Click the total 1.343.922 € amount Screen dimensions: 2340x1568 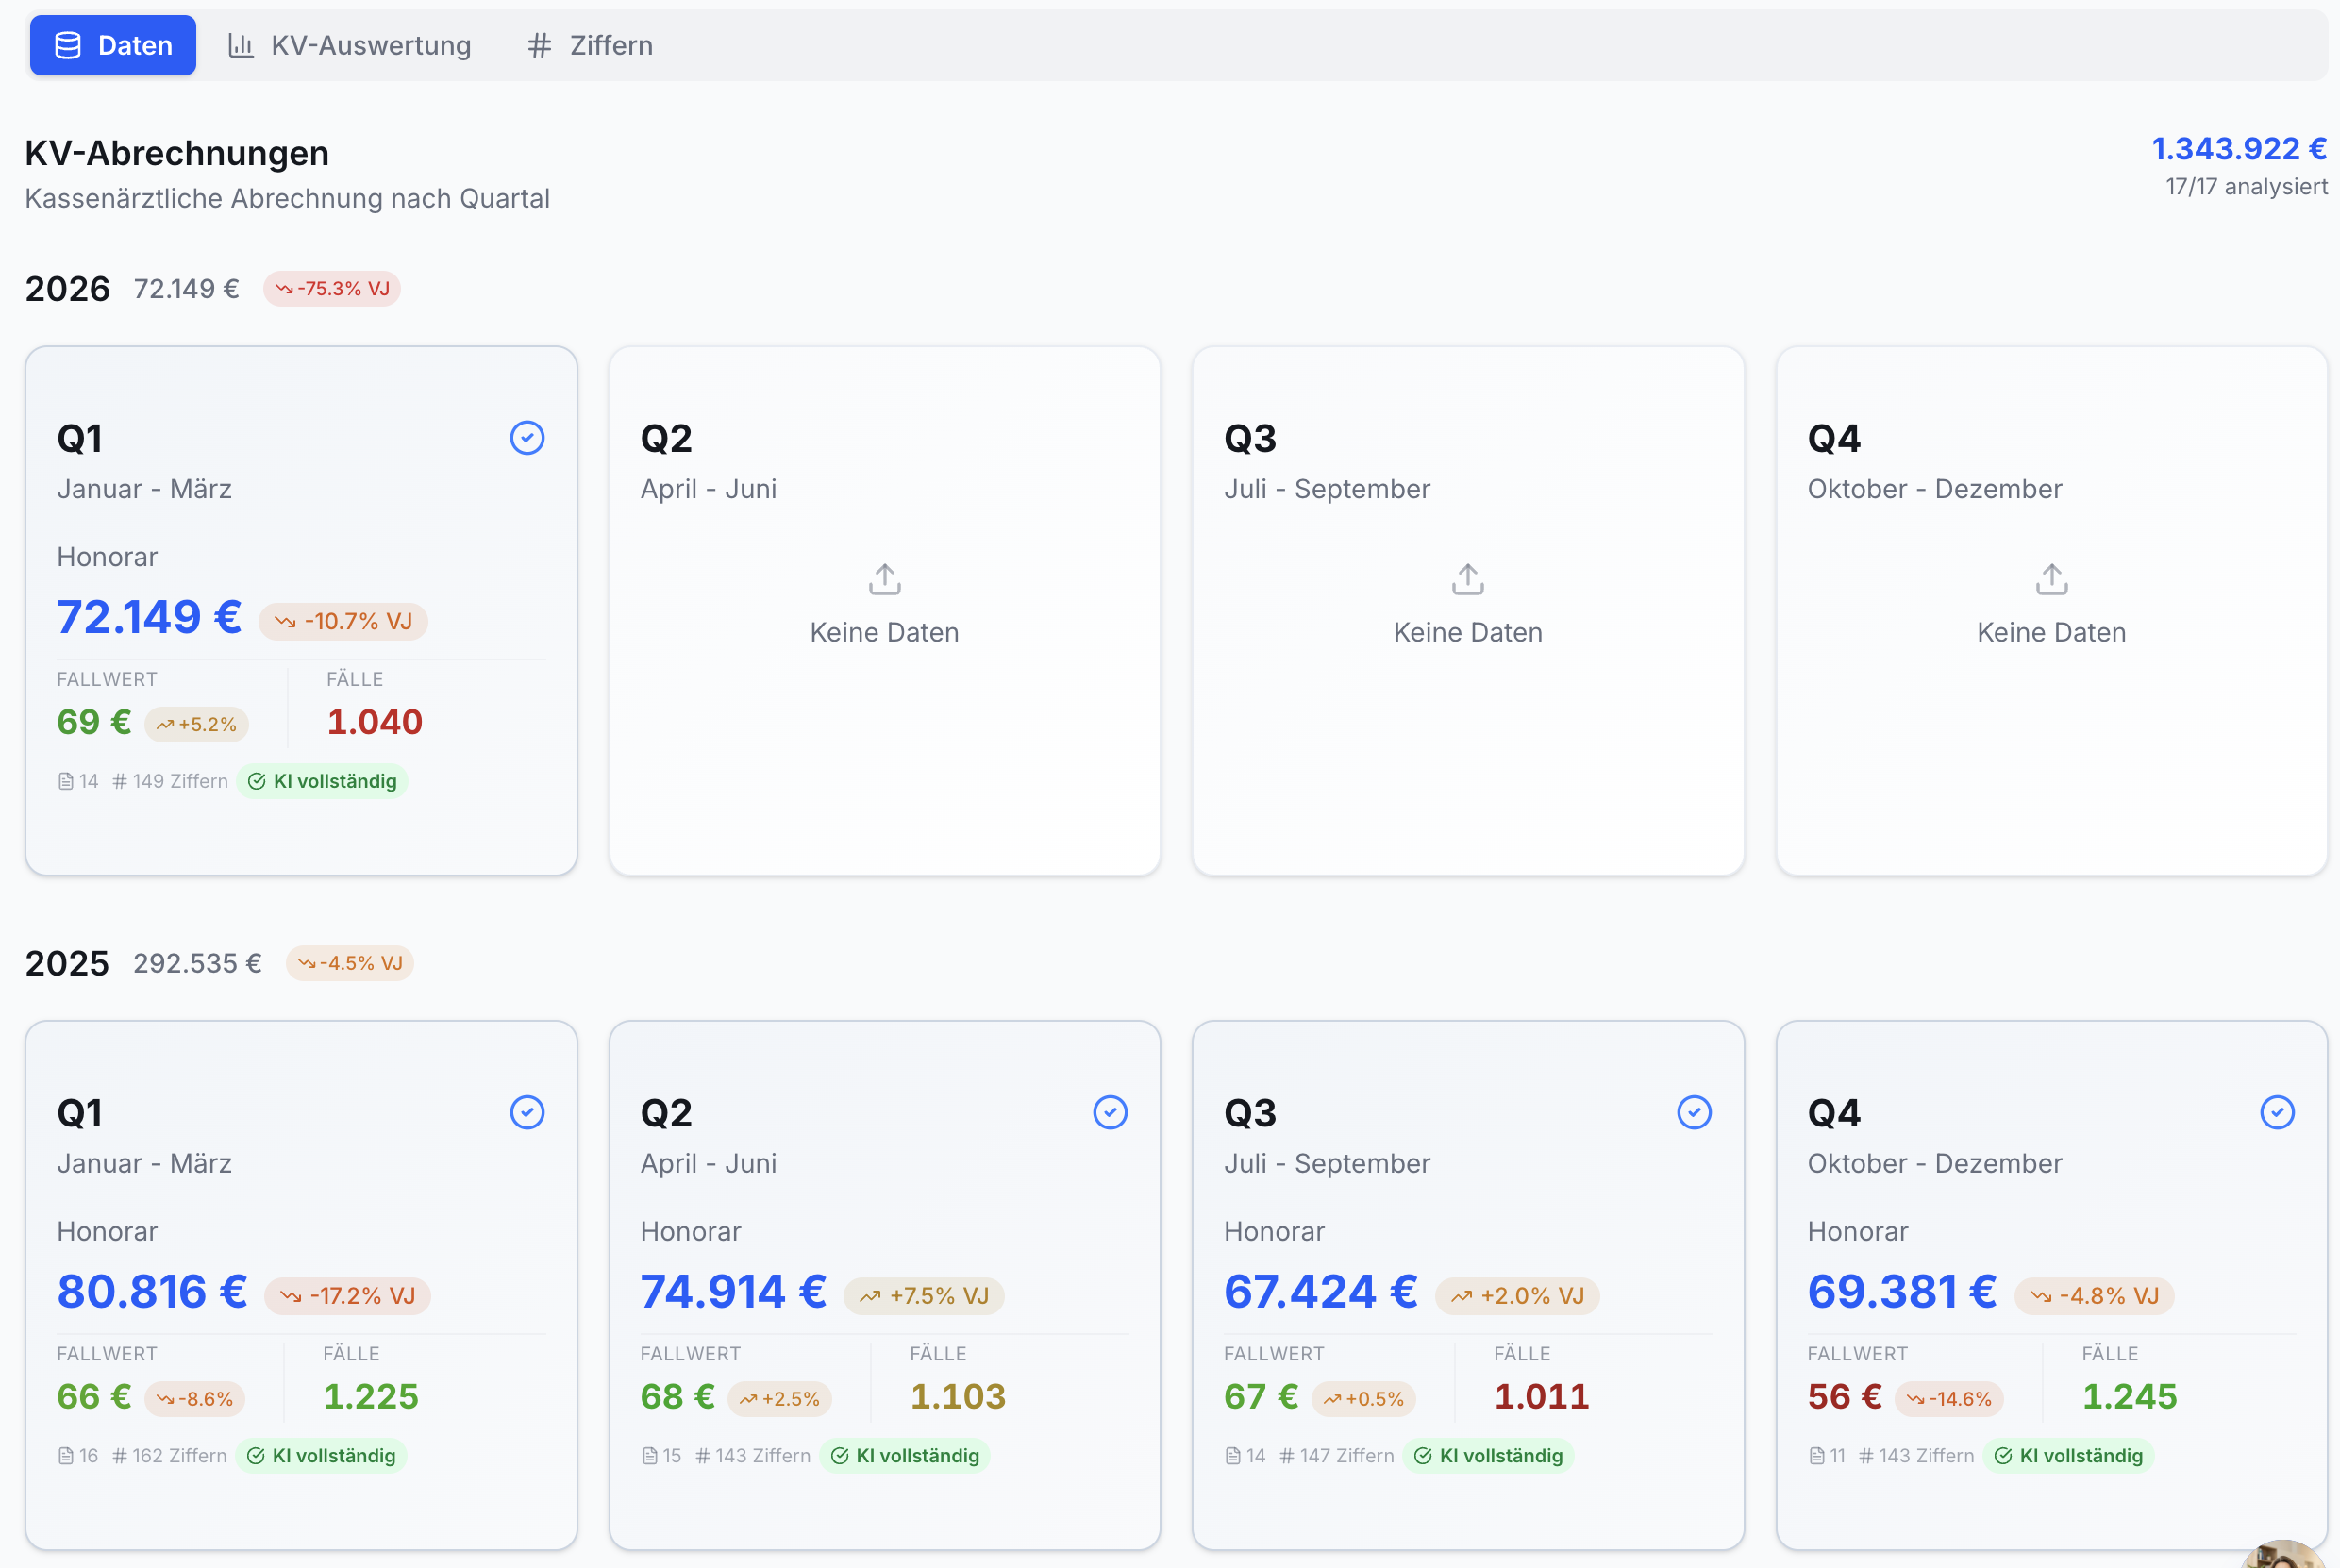[2240, 149]
